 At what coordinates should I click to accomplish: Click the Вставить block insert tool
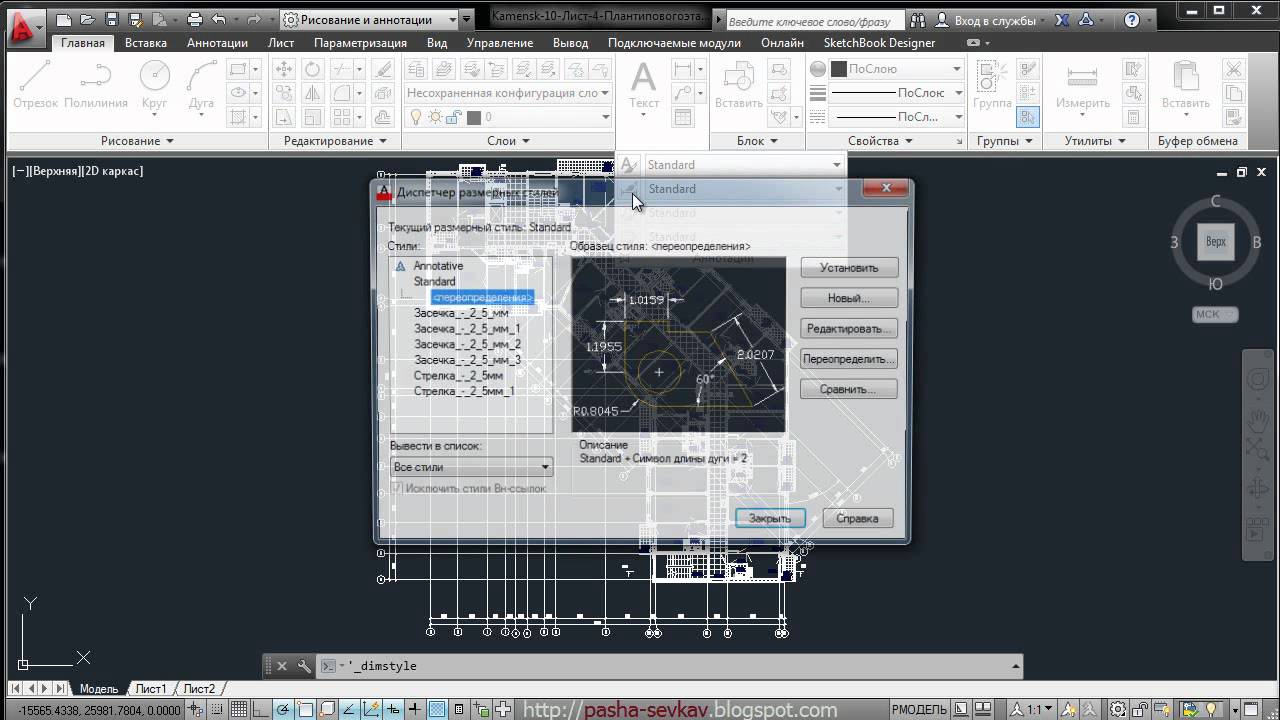[x=739, y=84]
